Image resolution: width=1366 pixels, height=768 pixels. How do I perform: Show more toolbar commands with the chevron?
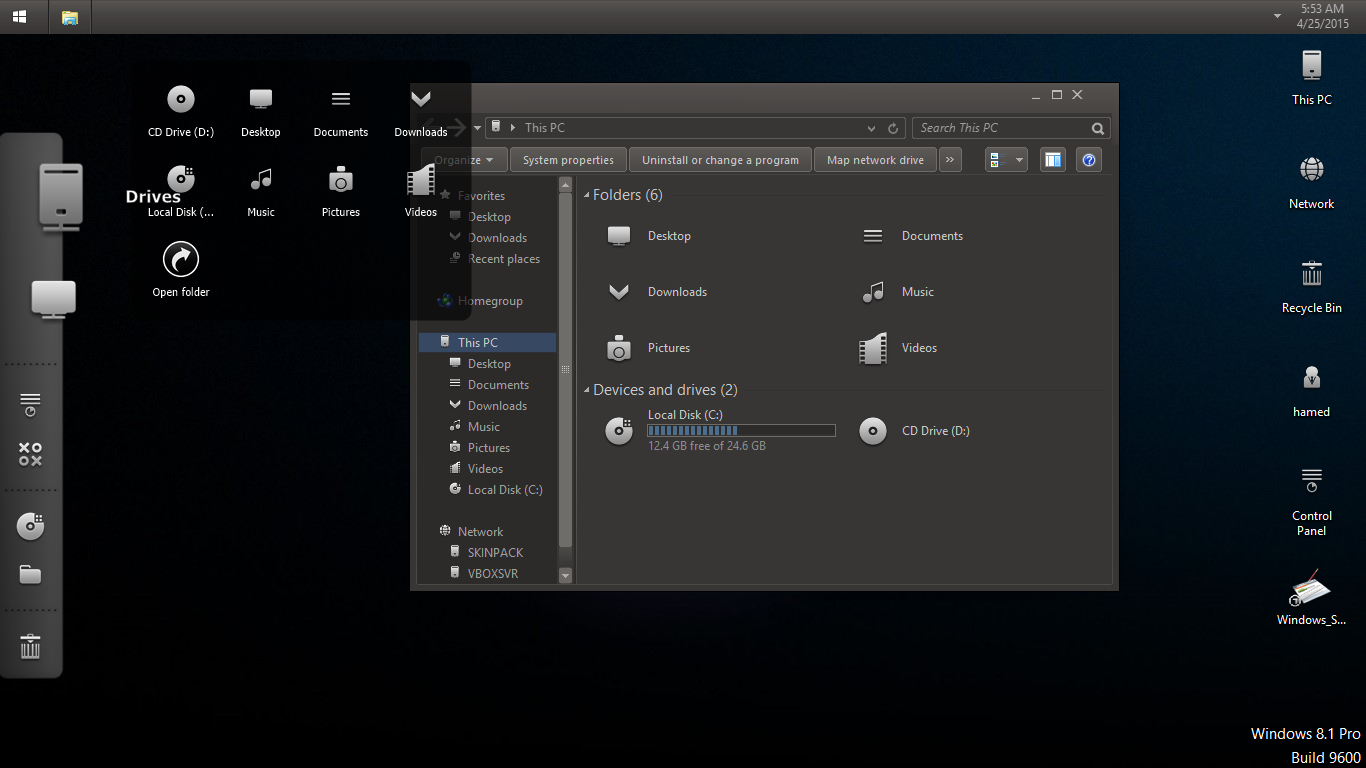950,160
